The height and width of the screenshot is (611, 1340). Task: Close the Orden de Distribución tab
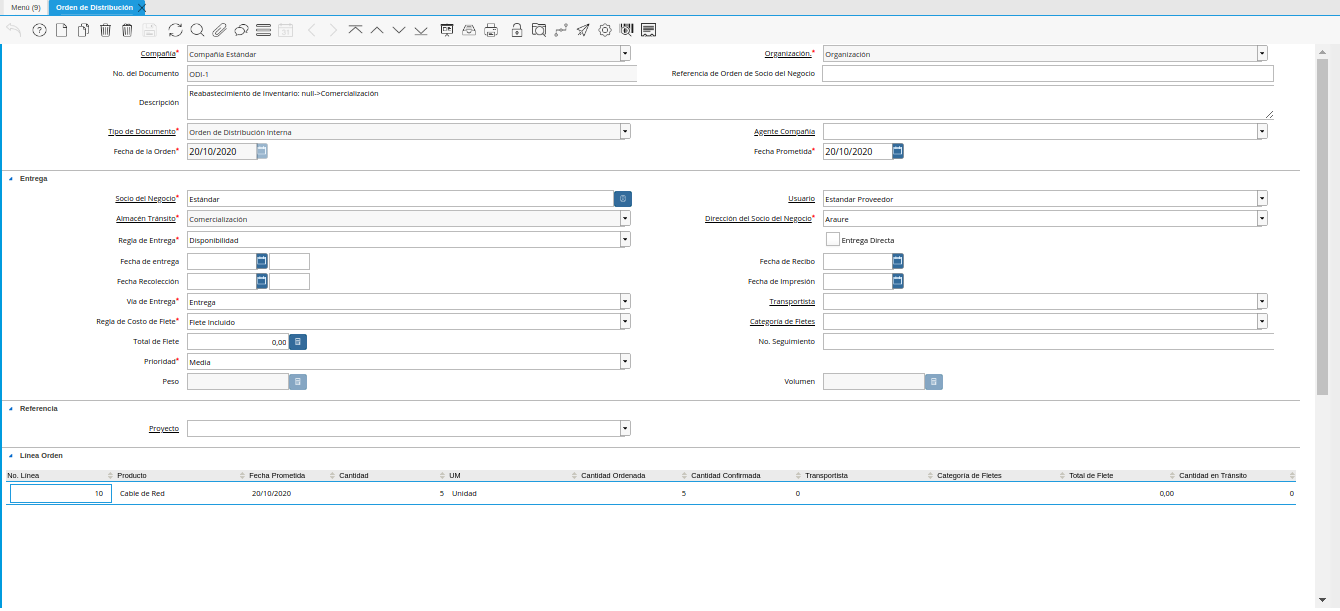(x=141, y=8)
